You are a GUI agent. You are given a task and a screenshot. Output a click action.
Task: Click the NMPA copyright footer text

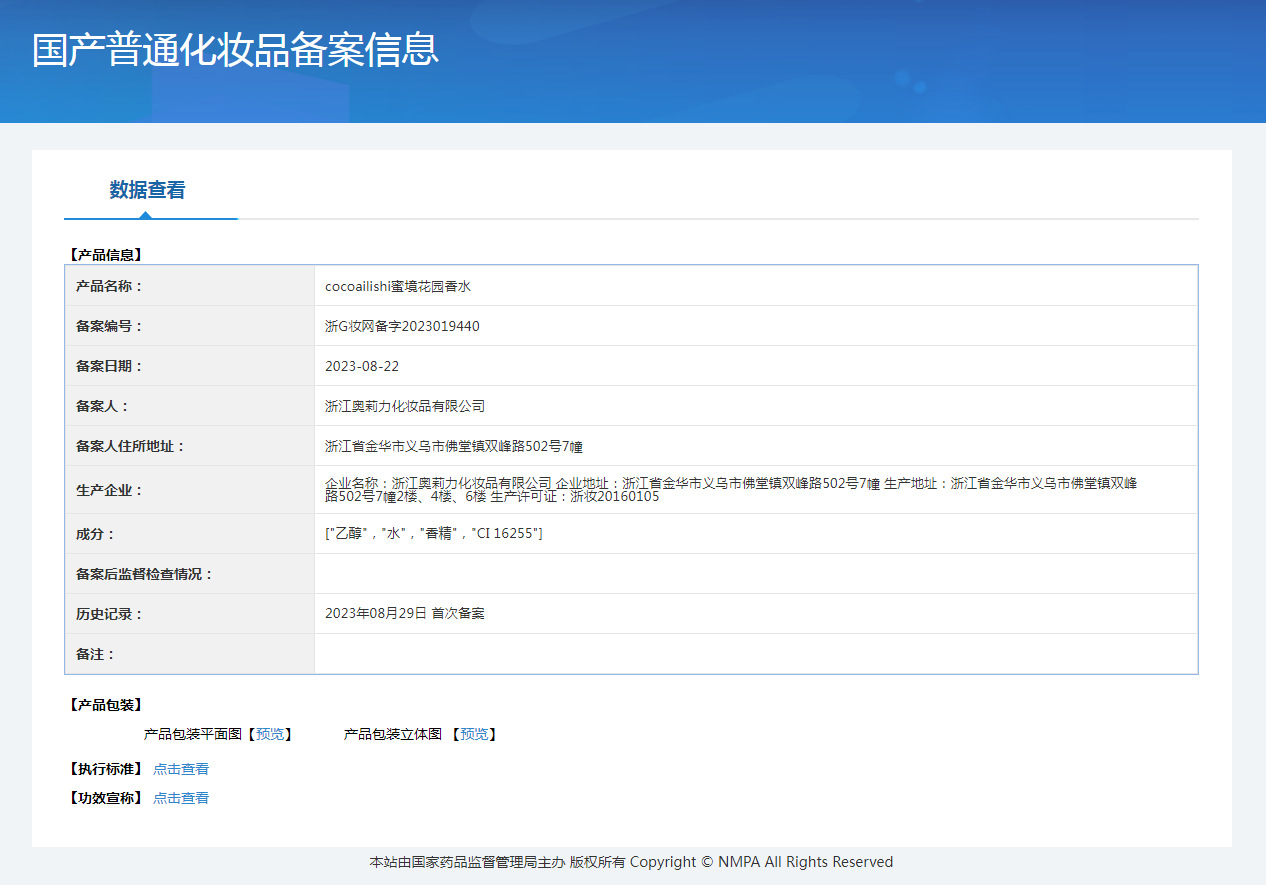pyautogui.click(x=631, y=862)
